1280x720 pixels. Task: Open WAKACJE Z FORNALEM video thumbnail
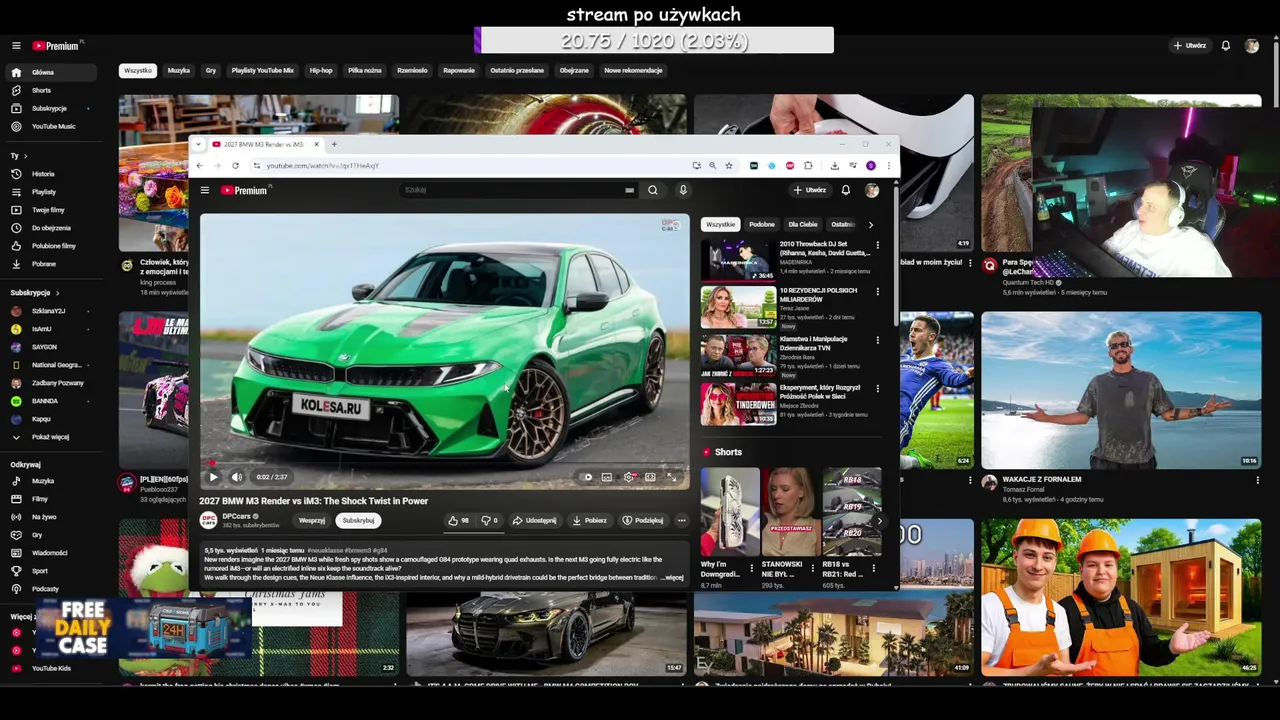[x=1121, y=390]
